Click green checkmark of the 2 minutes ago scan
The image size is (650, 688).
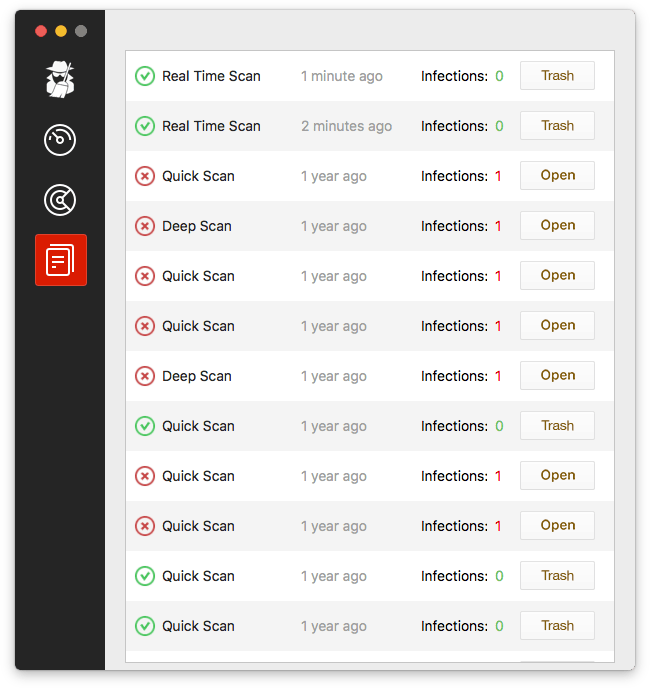(144, 126)
